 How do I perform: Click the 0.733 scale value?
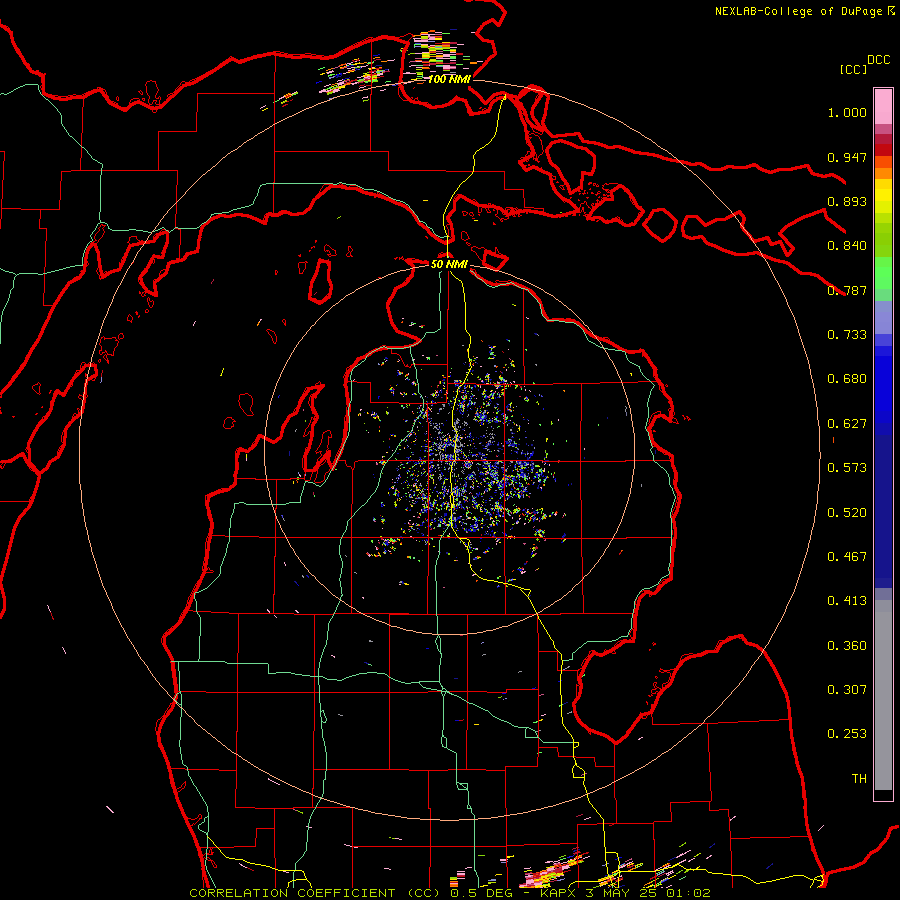point(847,335)
